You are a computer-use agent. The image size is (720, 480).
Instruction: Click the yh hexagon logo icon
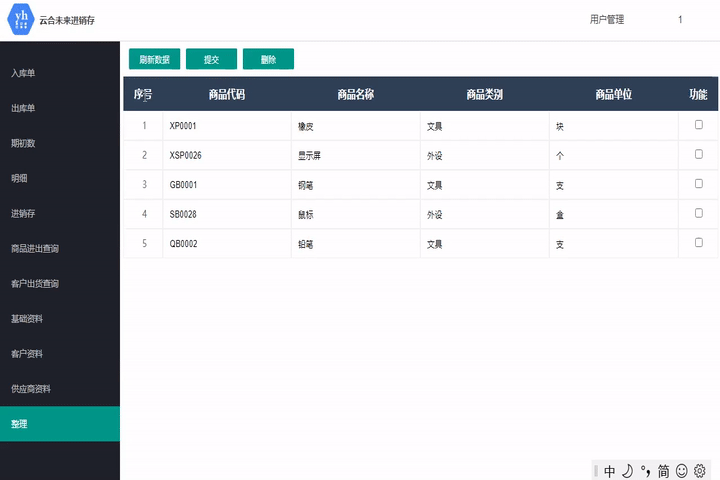(x=21, y=20)
